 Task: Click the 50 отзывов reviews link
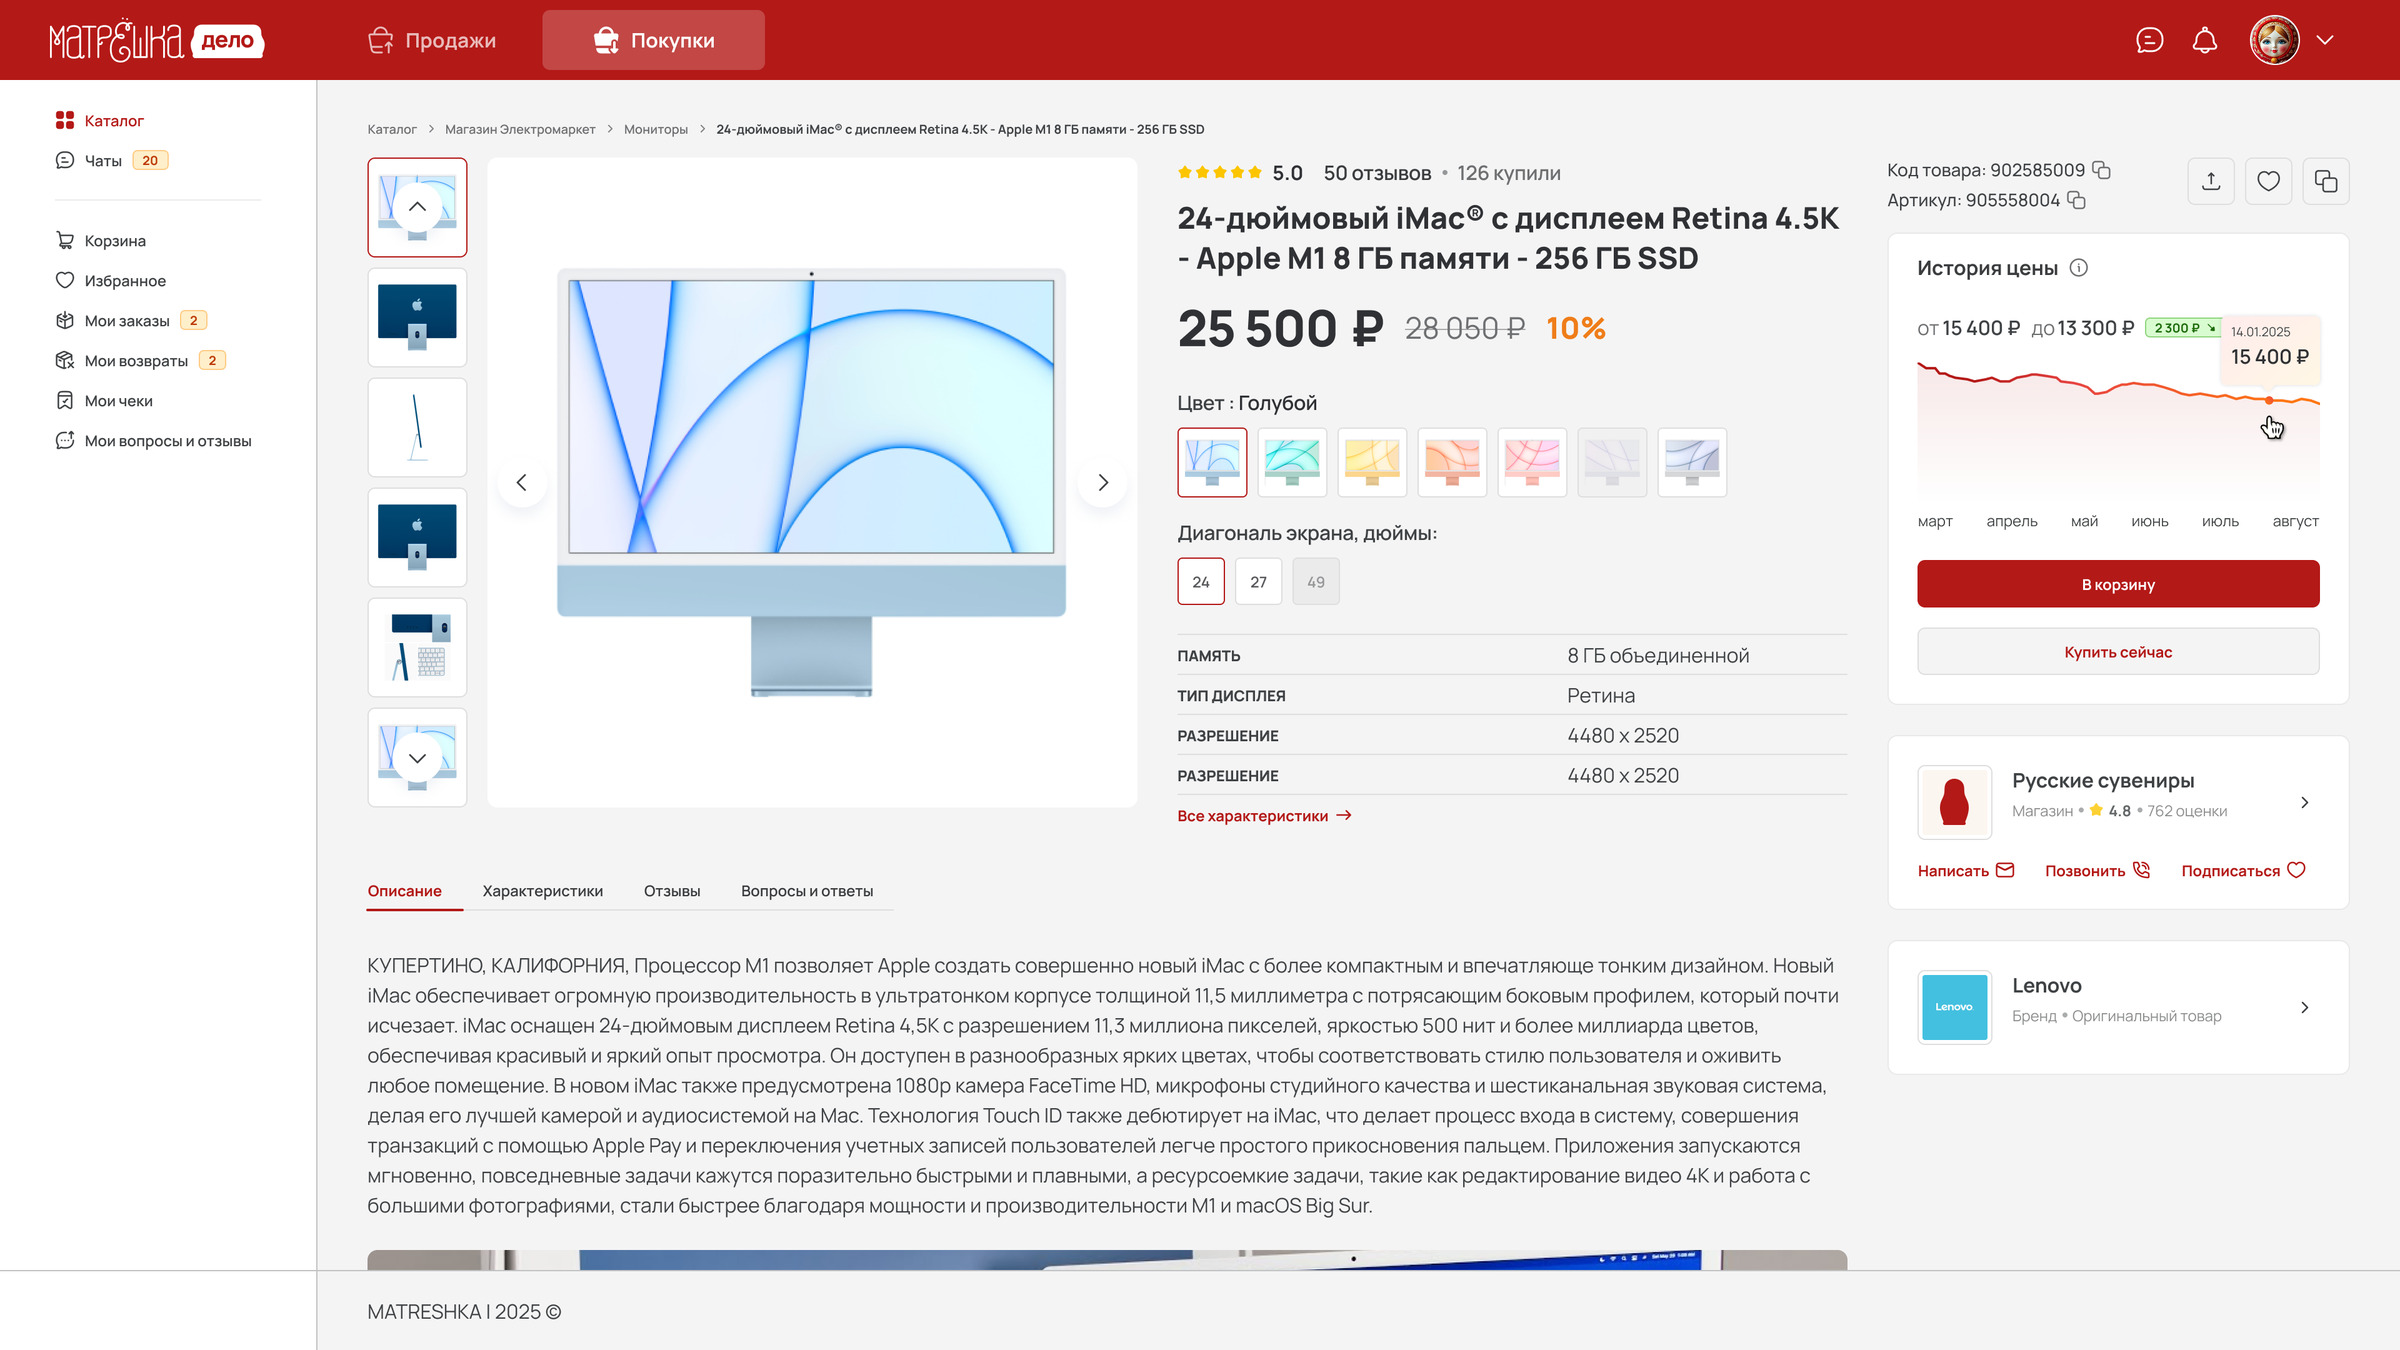pos(1377,173)
